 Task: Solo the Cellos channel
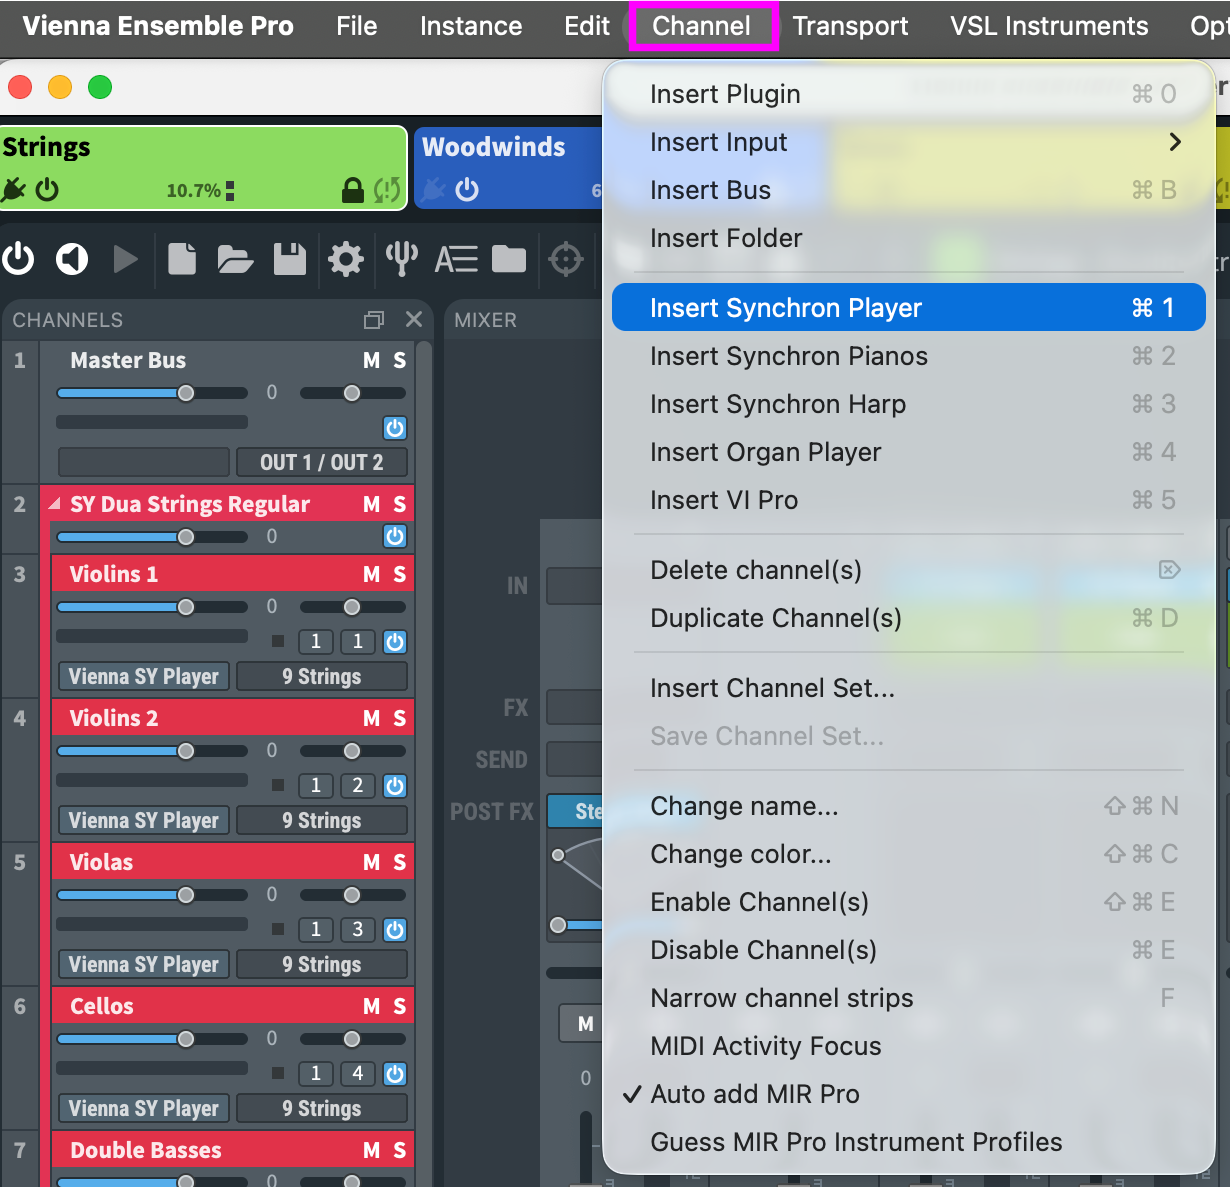tap(399, 1006)
